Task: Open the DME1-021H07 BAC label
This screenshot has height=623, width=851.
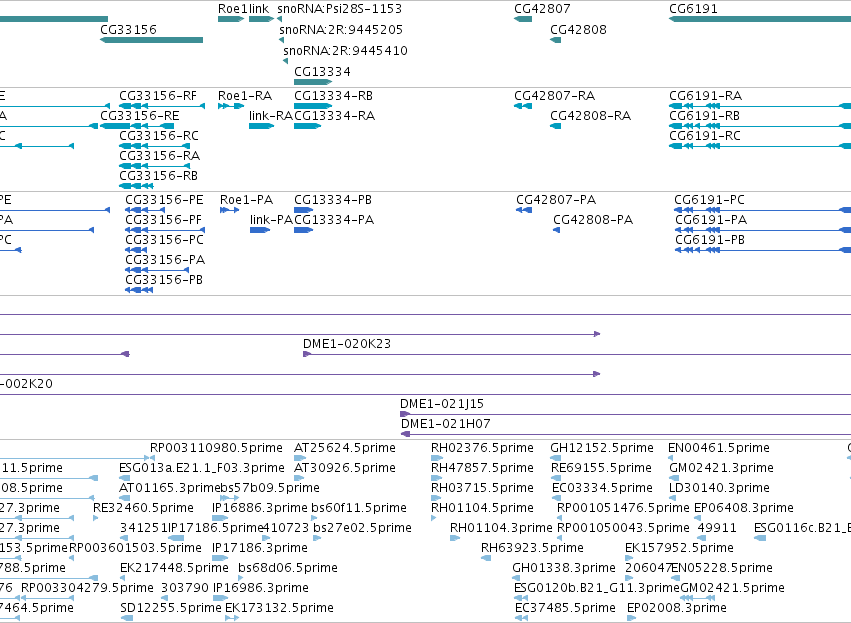Action: pos(446,424)
